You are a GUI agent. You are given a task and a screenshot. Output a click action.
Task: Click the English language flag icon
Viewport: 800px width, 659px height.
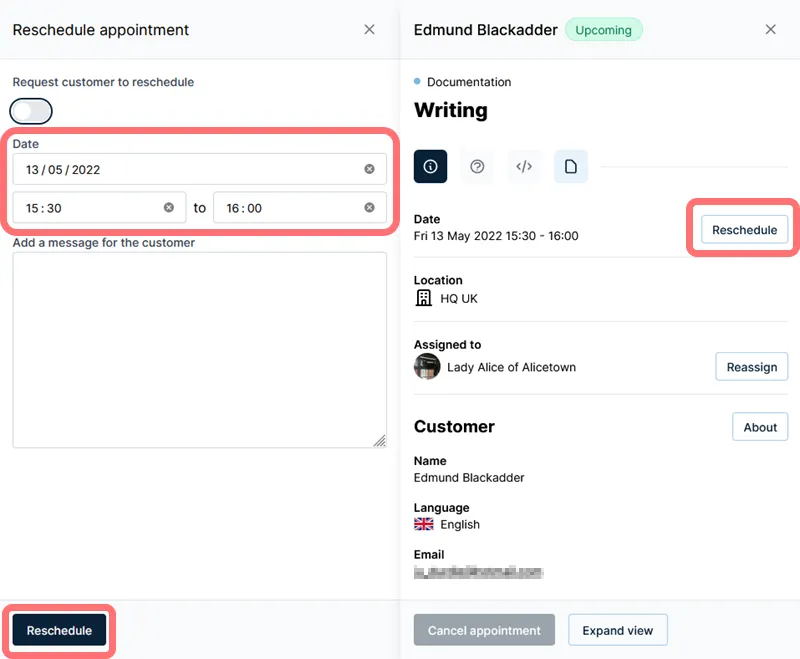click(423, 524)
